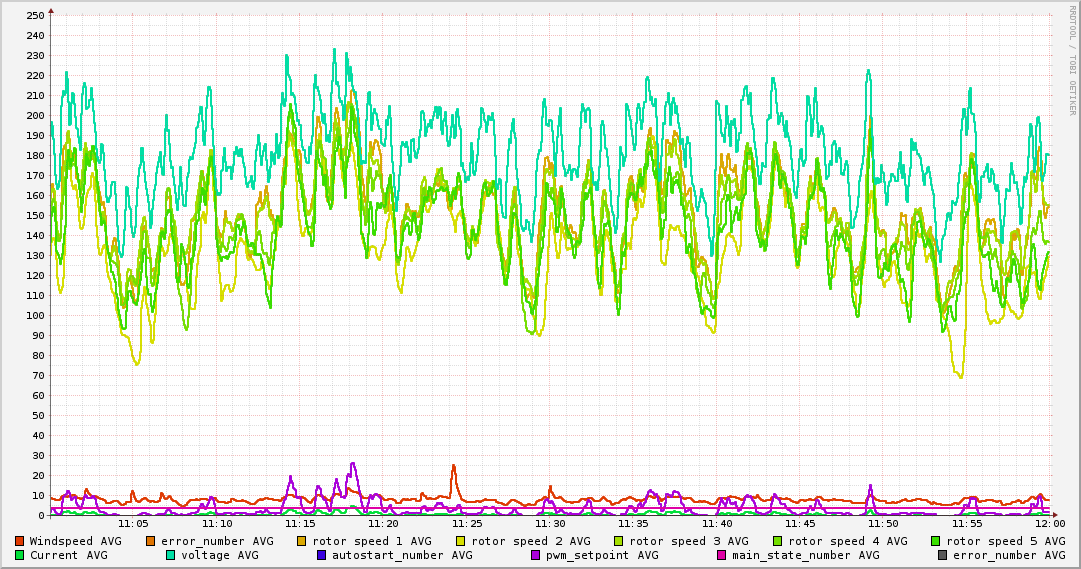Viewport: 1081px width, 569px height.
Task: Select the 70 value on y-axis
Action: click(x=38, y=375)
